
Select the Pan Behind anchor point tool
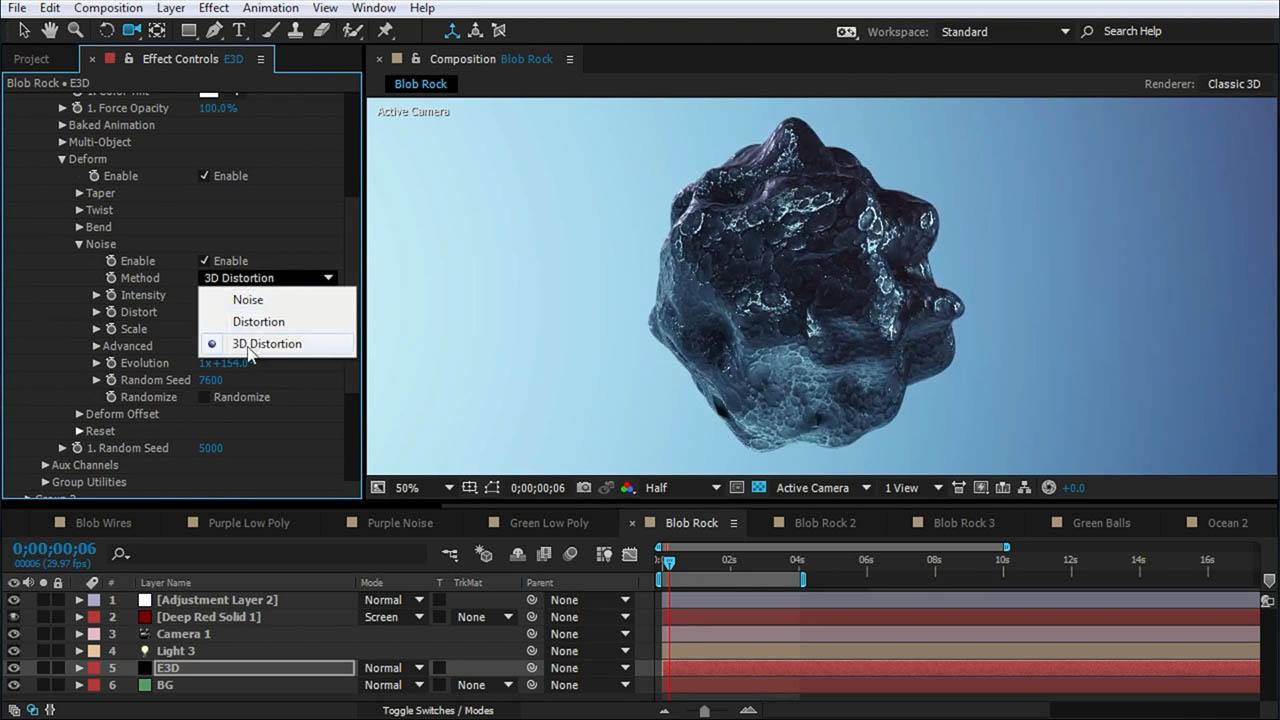click(157, 31)
